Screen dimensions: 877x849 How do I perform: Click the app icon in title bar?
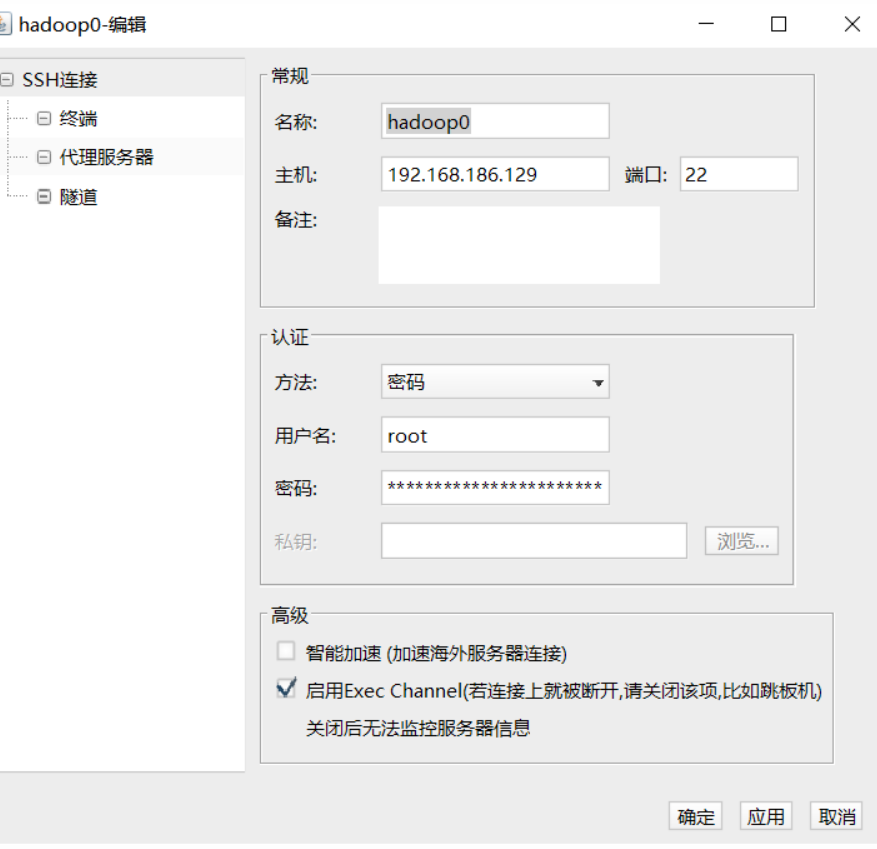4,24
